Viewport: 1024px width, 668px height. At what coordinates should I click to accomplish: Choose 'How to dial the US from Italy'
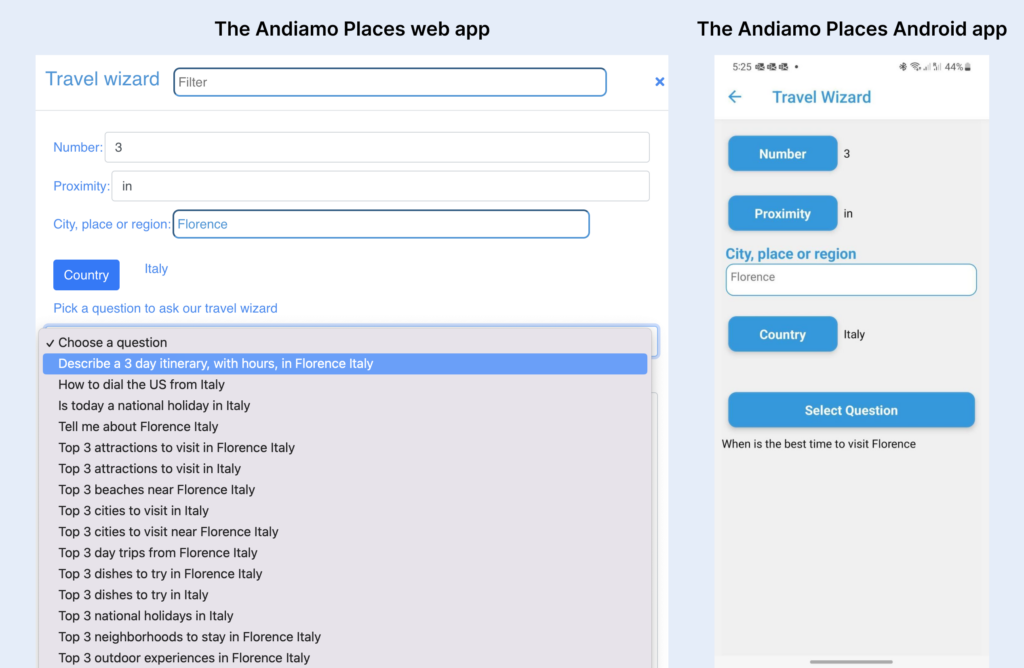point(142,384)
